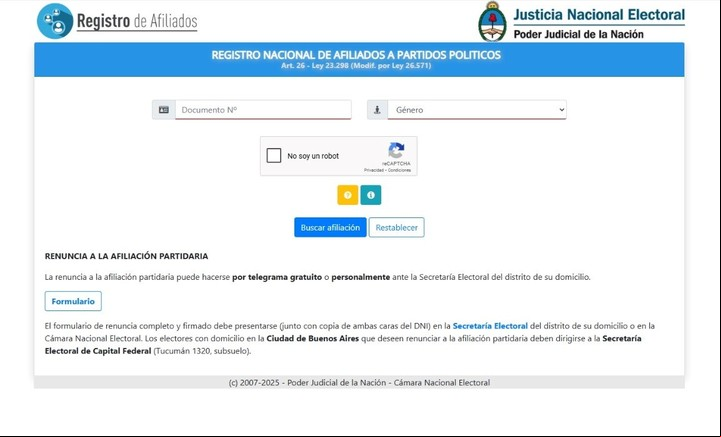The width and height of the screenshot is (721, 437).
Task: Click the "No soy un robot" label
Action: (x=313, y=156)
